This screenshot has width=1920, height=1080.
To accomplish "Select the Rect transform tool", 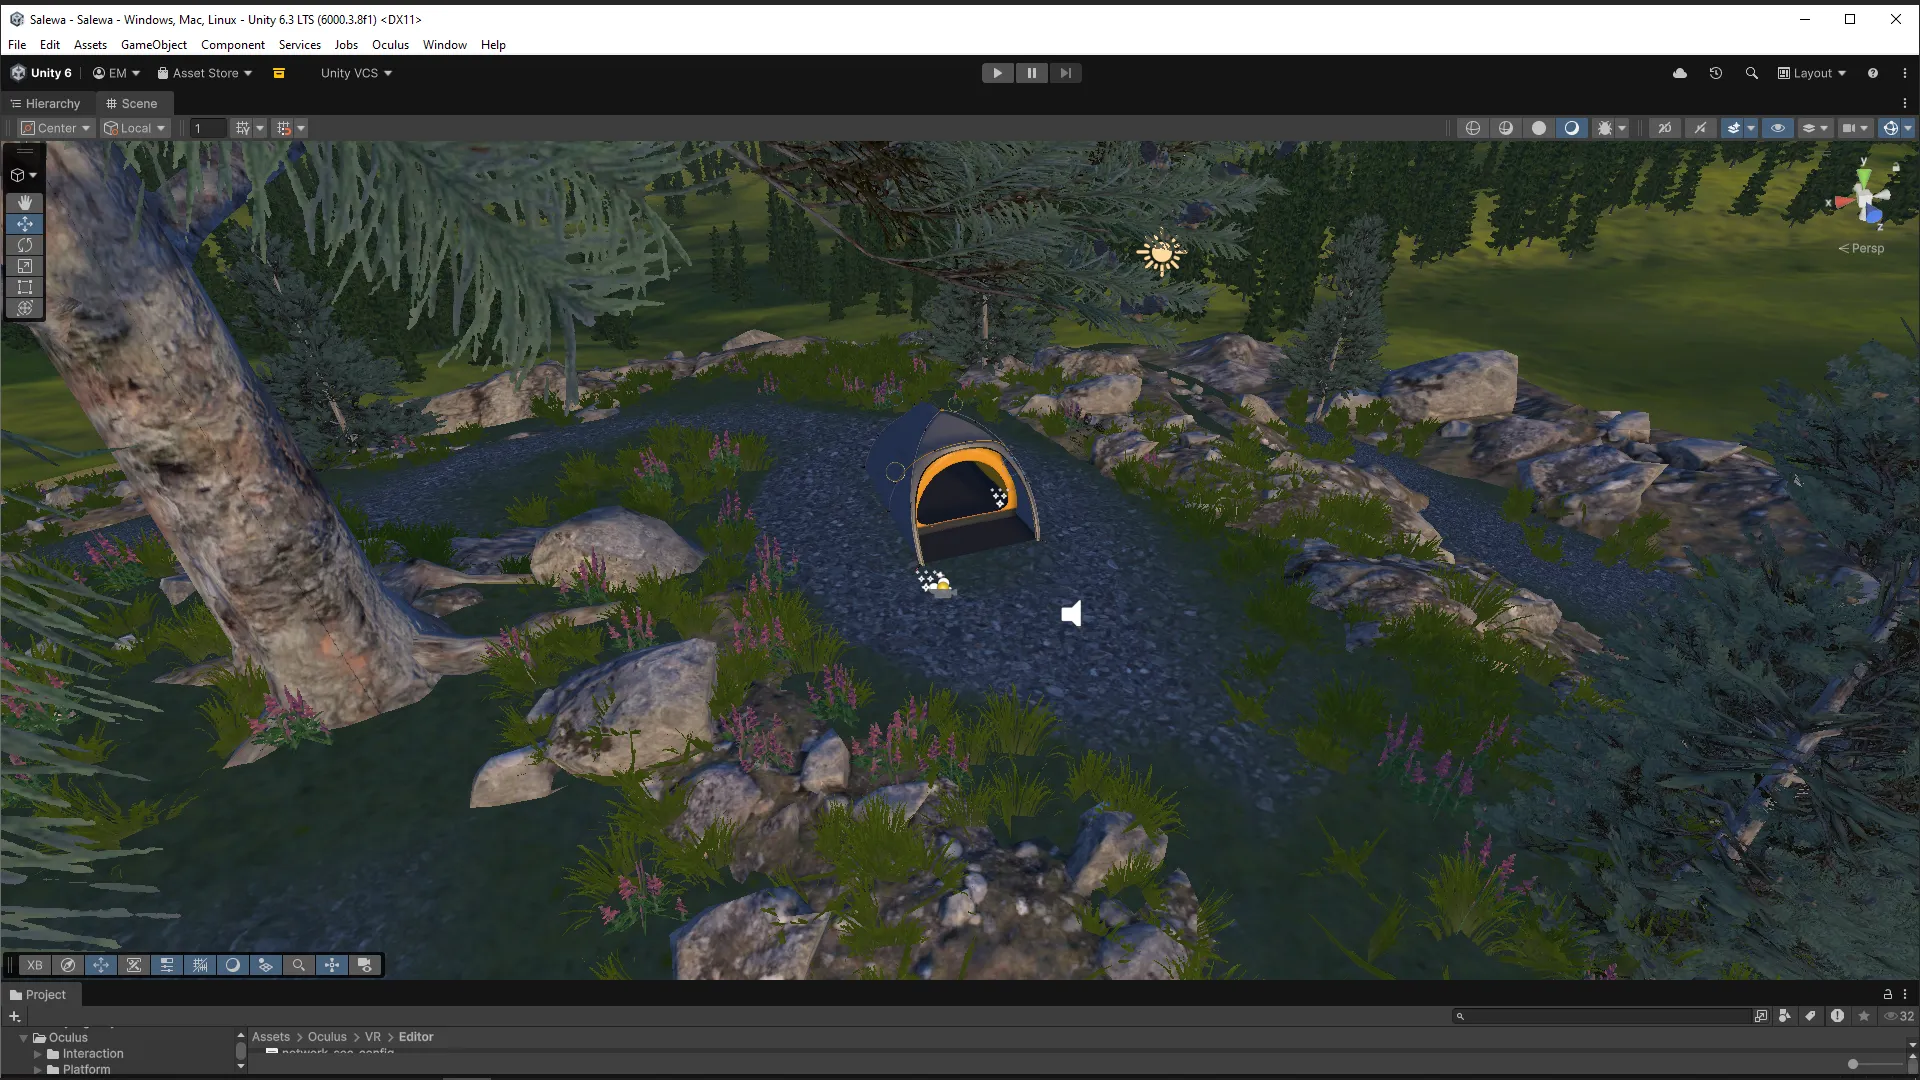I will (x=25, y=287).
